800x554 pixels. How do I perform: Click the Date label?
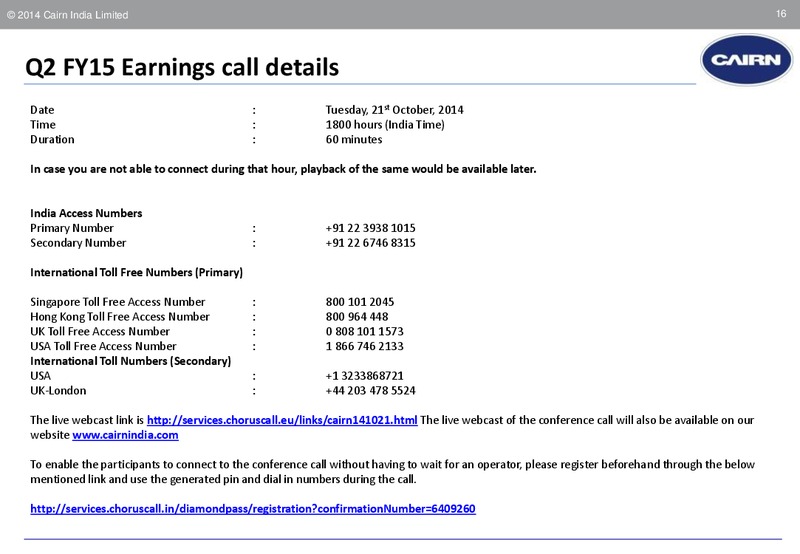pyautogui.click(x=42, y=110)
